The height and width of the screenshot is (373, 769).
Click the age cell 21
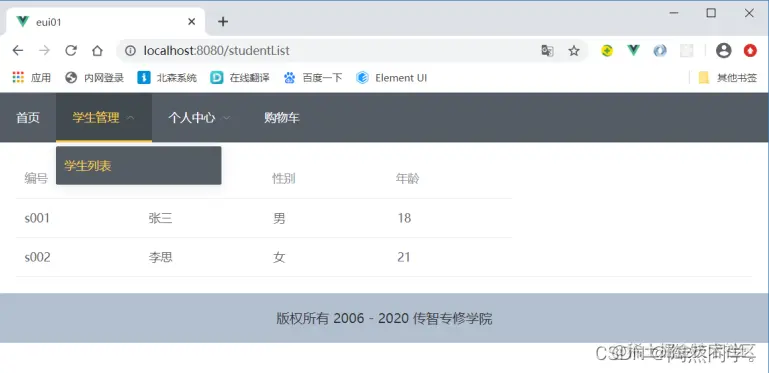coord(404,257)
